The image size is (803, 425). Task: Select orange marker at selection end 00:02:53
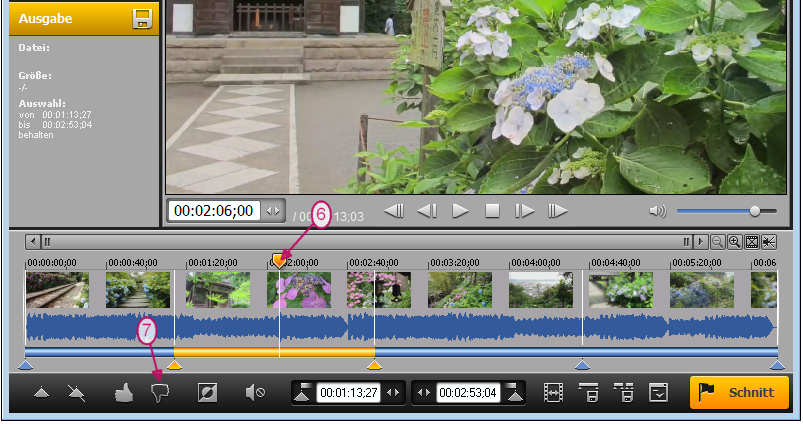click(x=374, y=365)
